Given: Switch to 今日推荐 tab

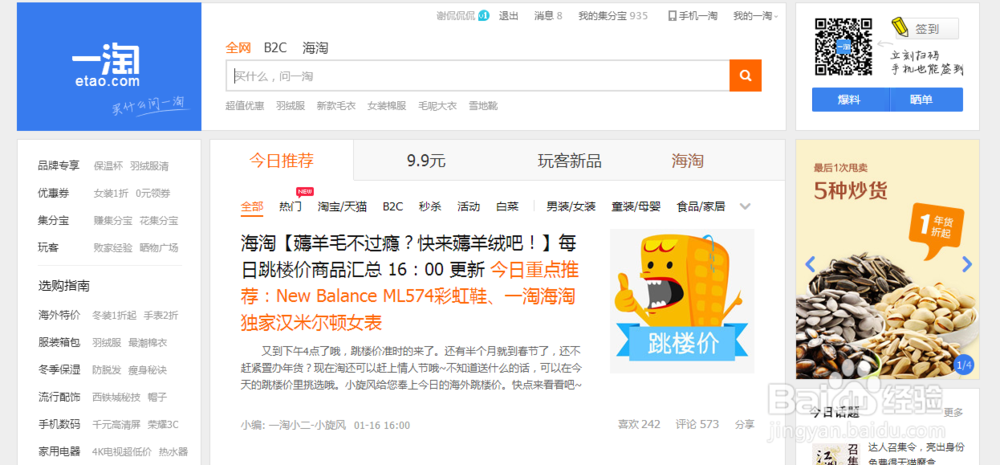Looking at the screenshot, I should tap(281, 160).
